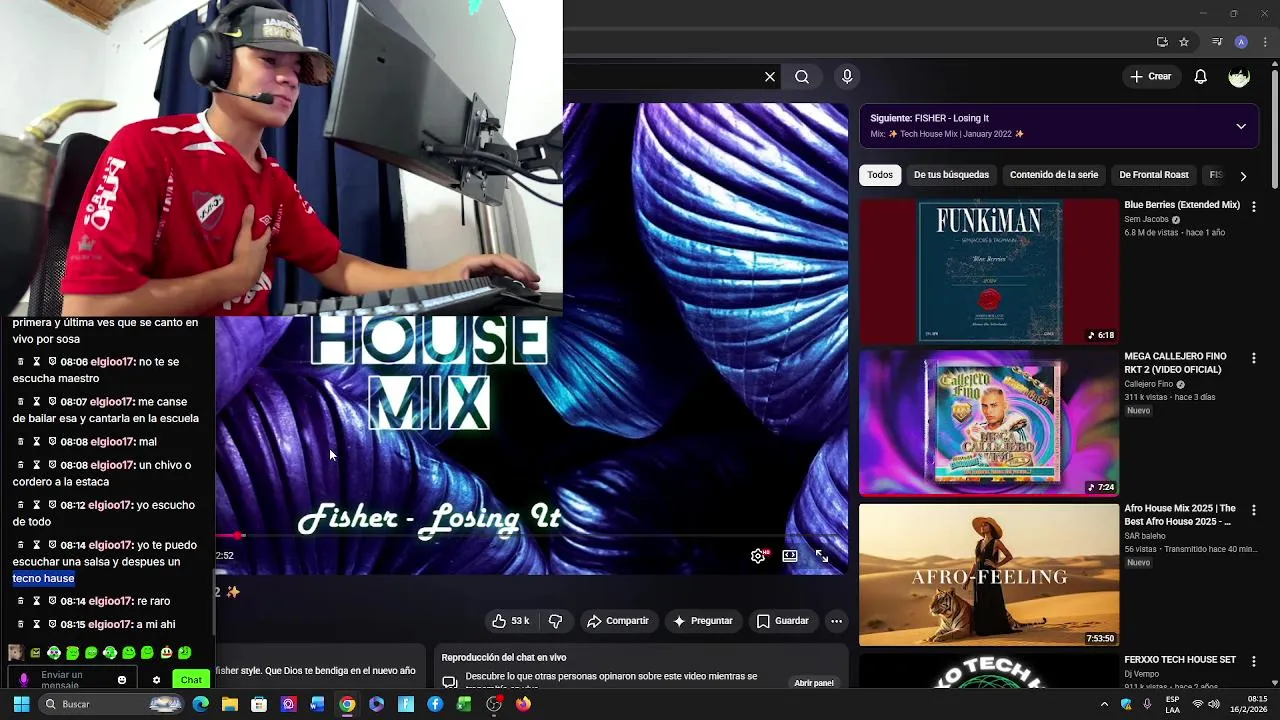
Task: Select Contenido de la serie chip
Action: click(x=1054, y=175)
